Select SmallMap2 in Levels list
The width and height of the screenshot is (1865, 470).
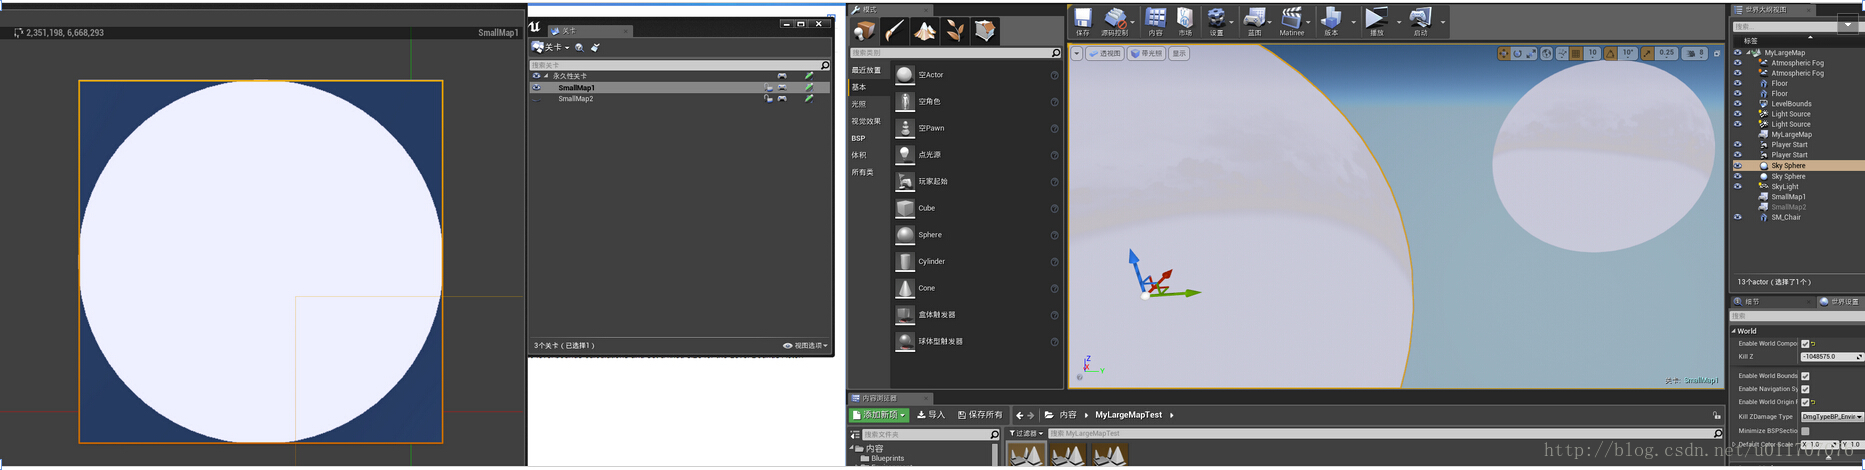tap(576, 99)
